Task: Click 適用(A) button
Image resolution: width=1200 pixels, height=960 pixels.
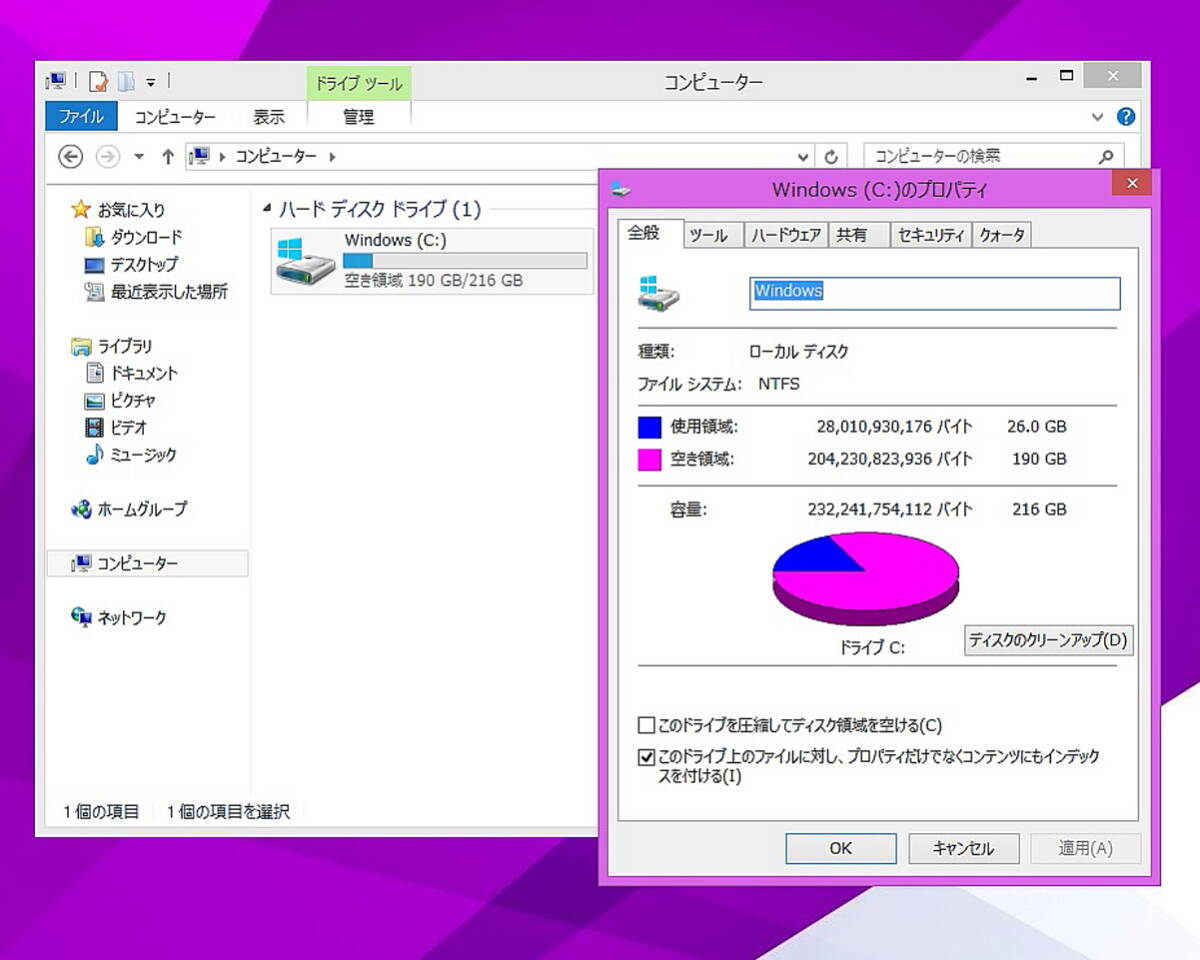Action: (1086, 848)
